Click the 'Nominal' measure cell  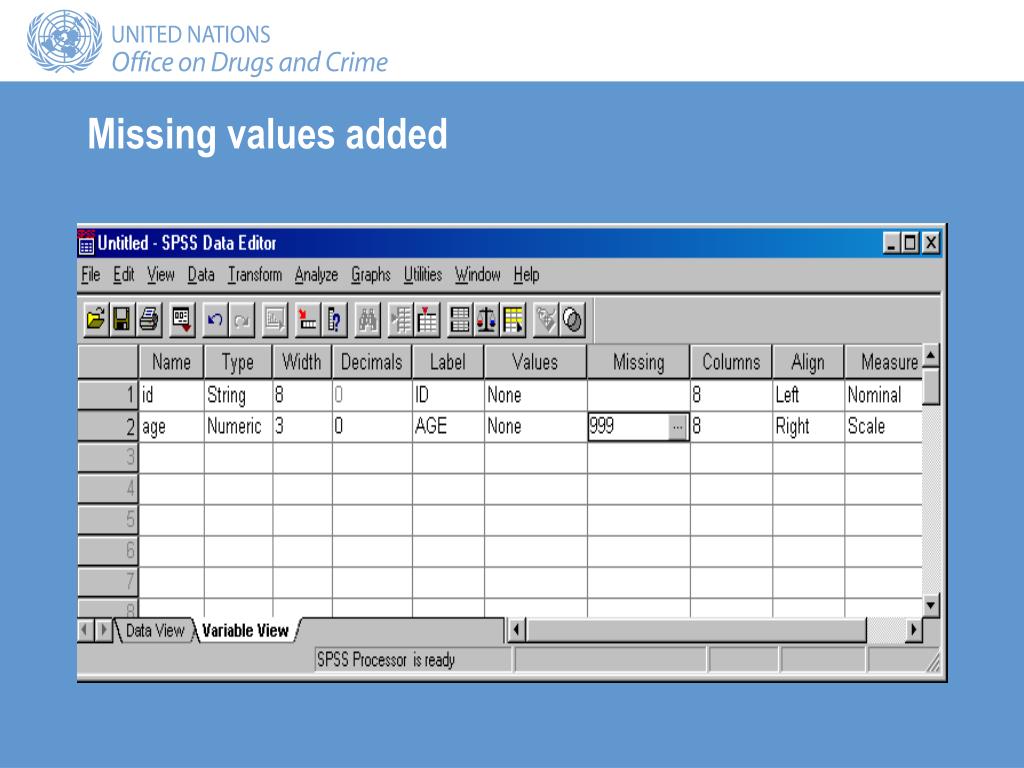point(883,394)
